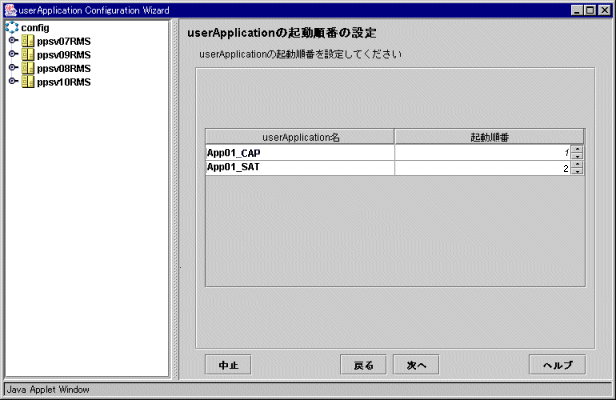616x400 pixels.
Task: Click the userApplication名 column header
Action: tap(300, 137)
